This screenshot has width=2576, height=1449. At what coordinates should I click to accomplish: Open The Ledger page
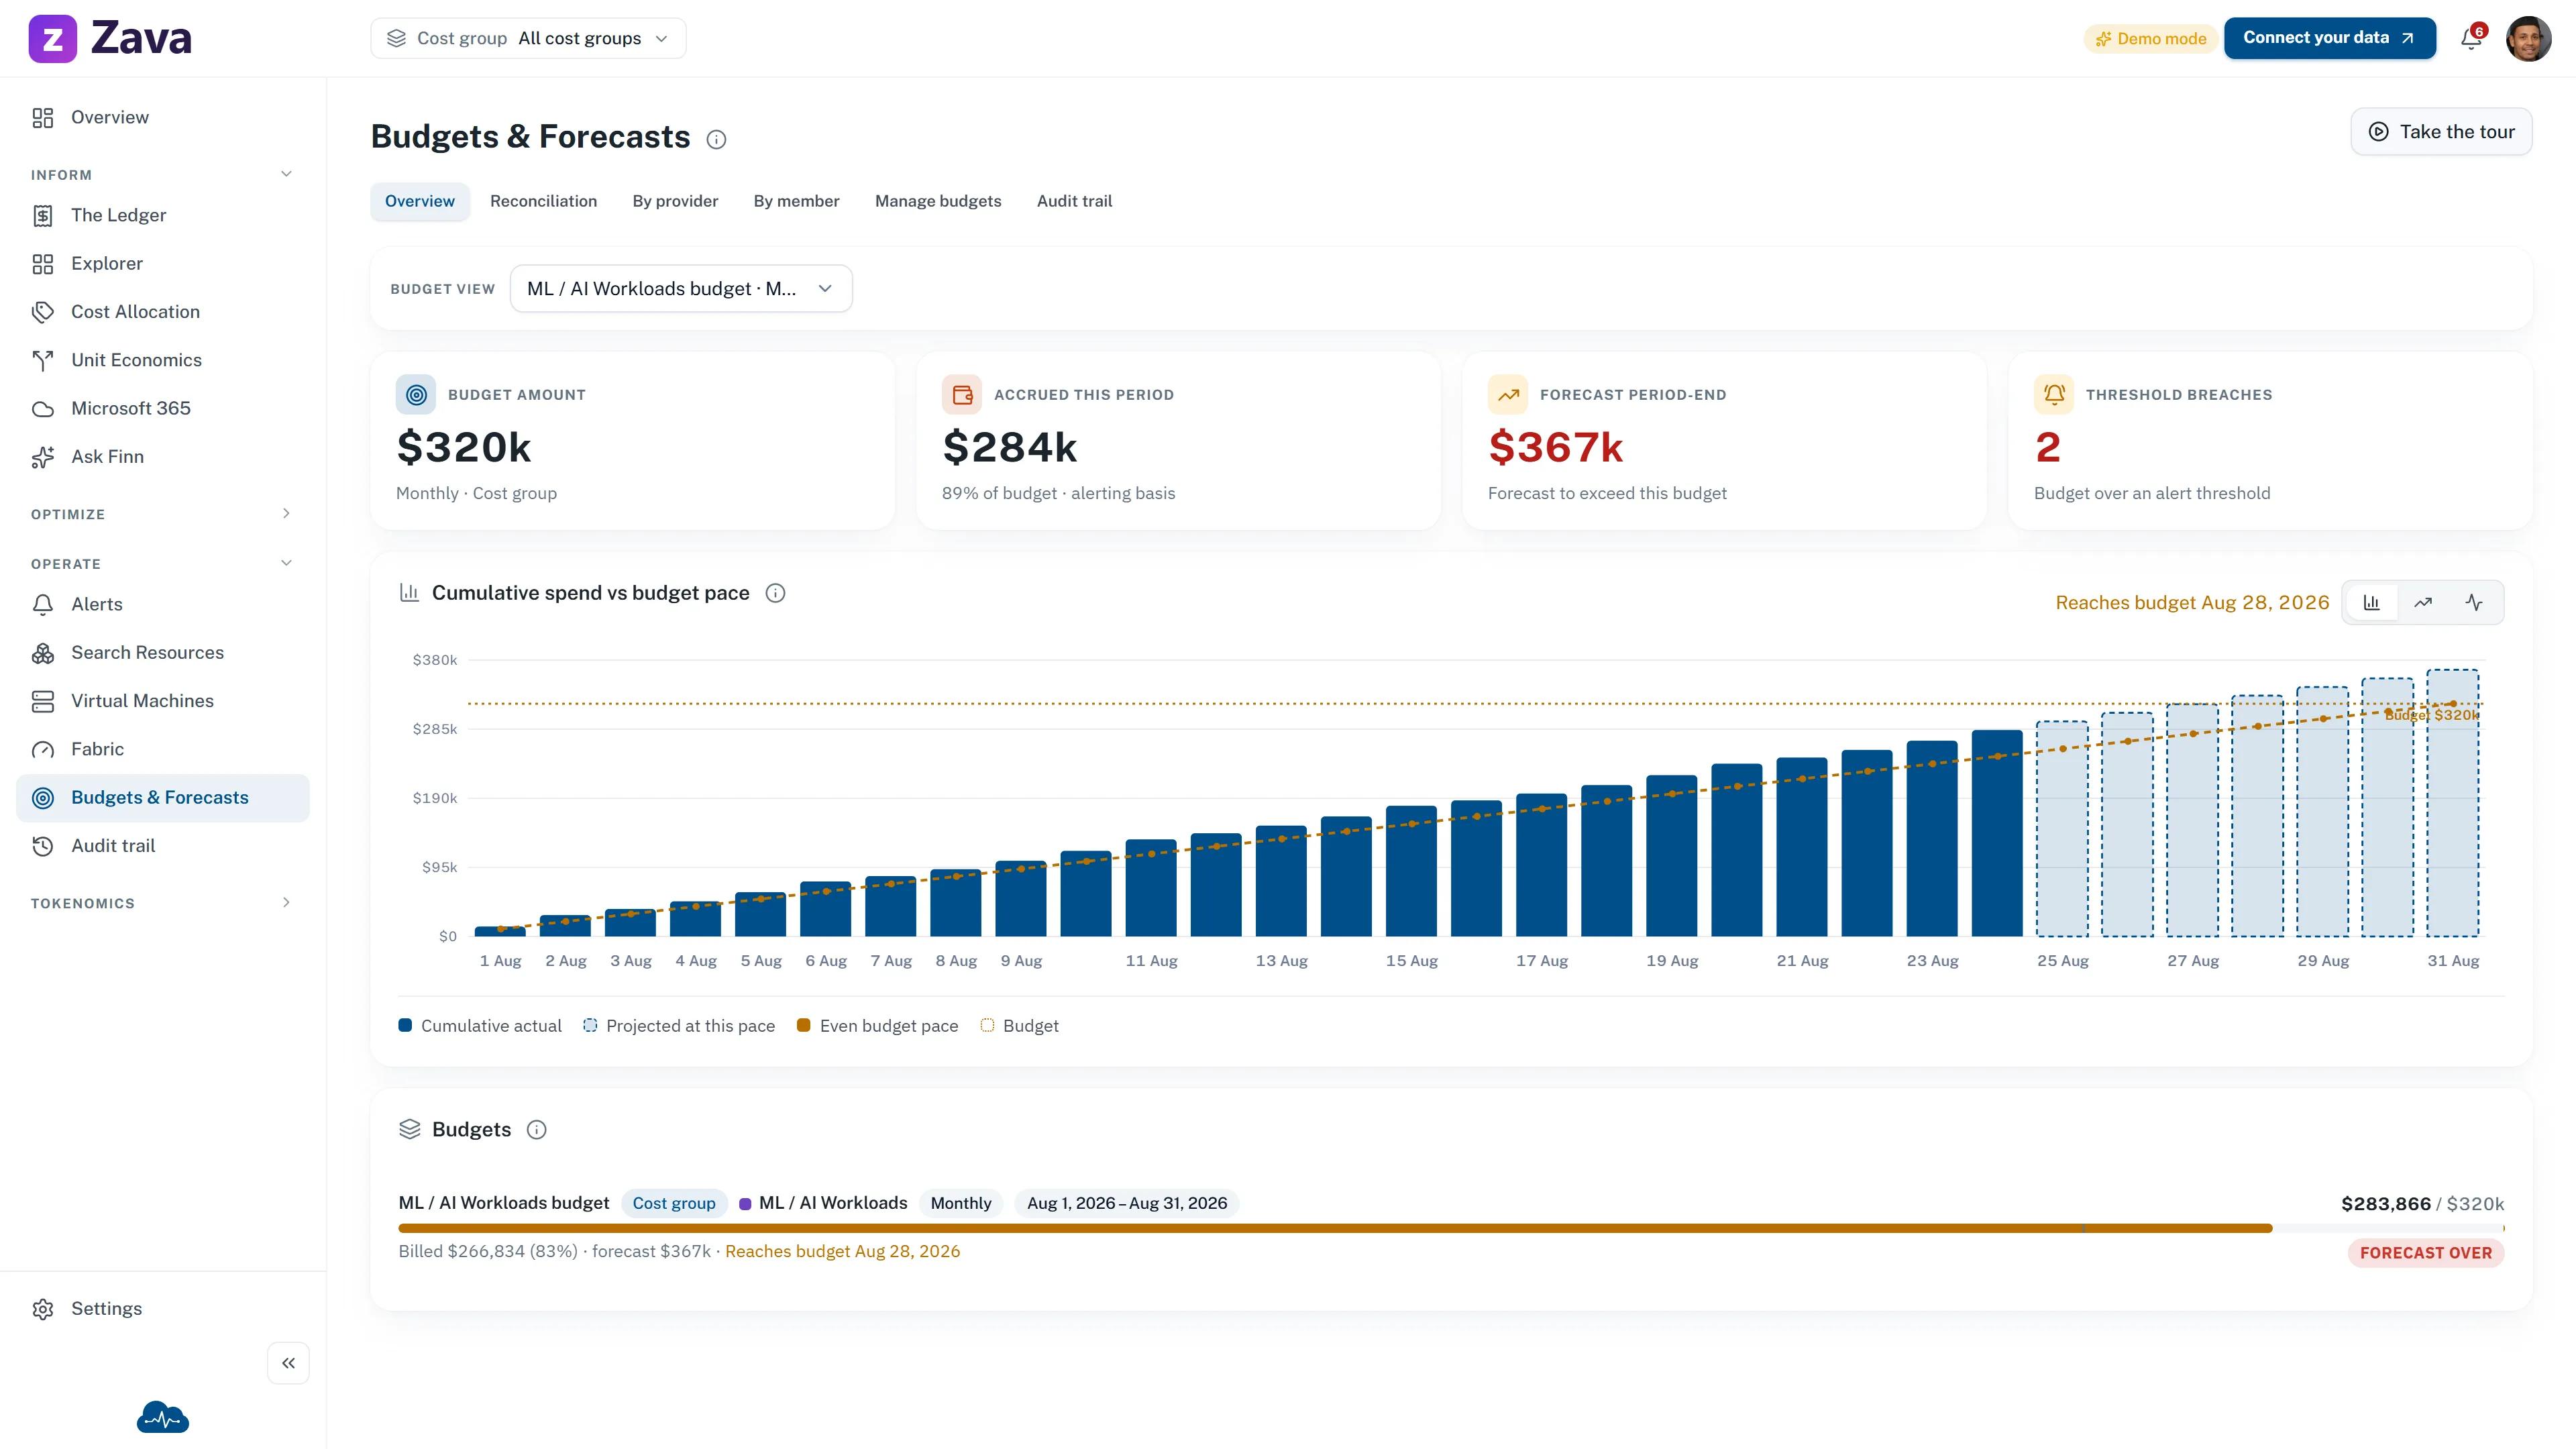163,215
